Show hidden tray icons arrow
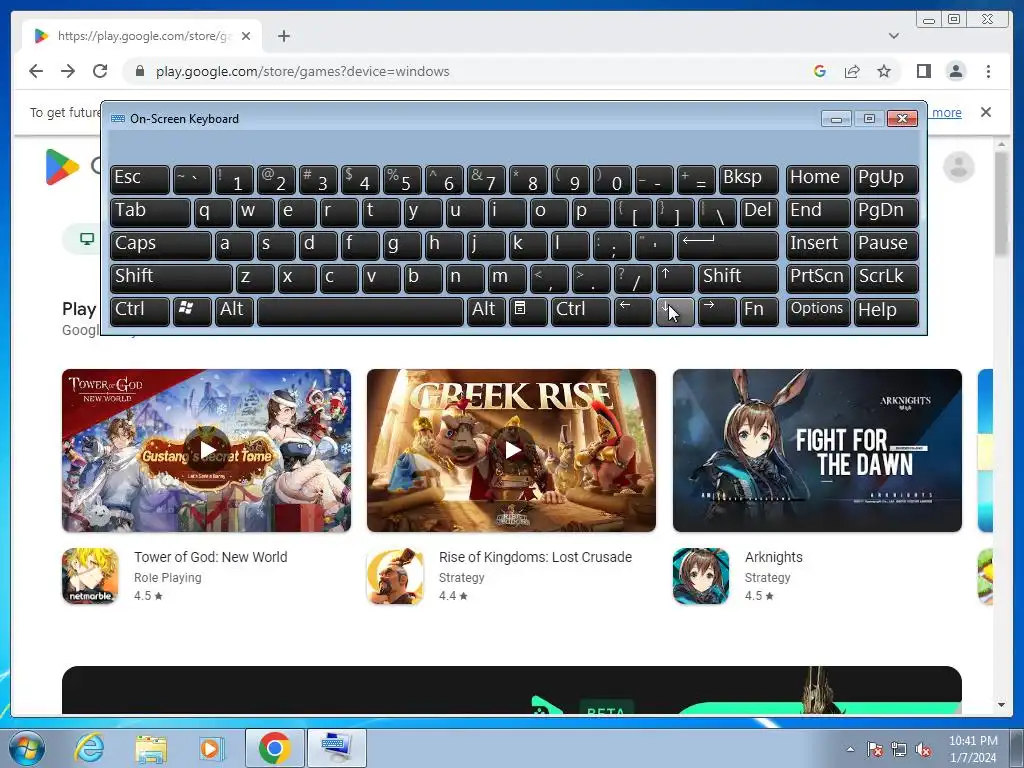 pos(850,749)
